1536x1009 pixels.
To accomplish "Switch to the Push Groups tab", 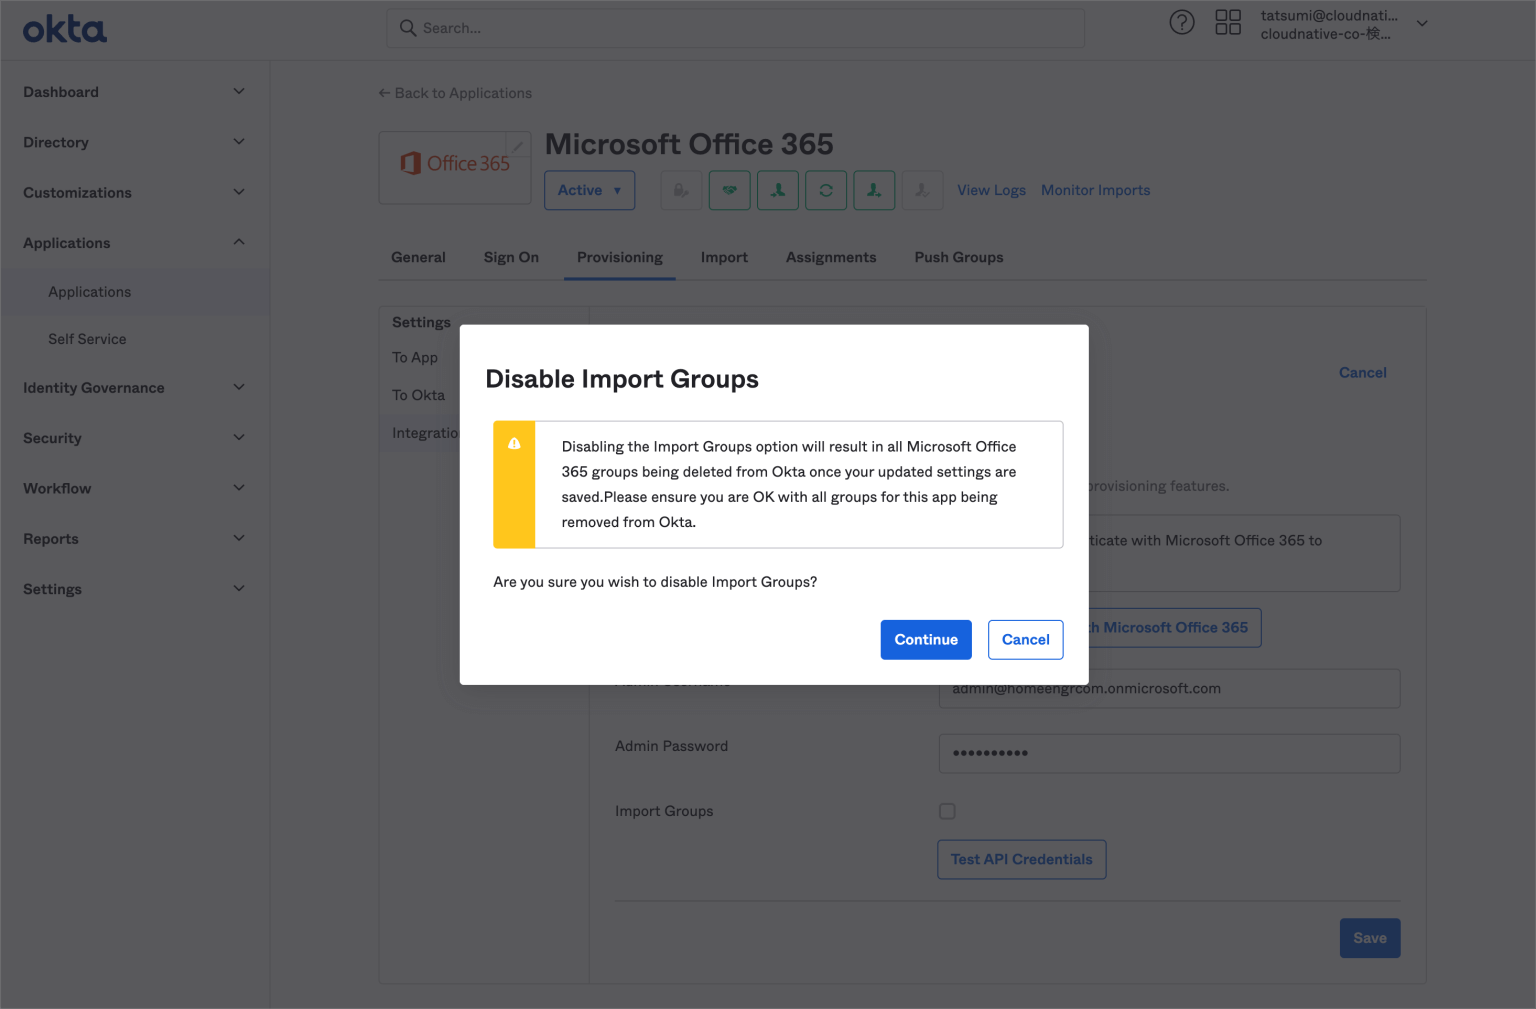I will [x=958, y=257].
